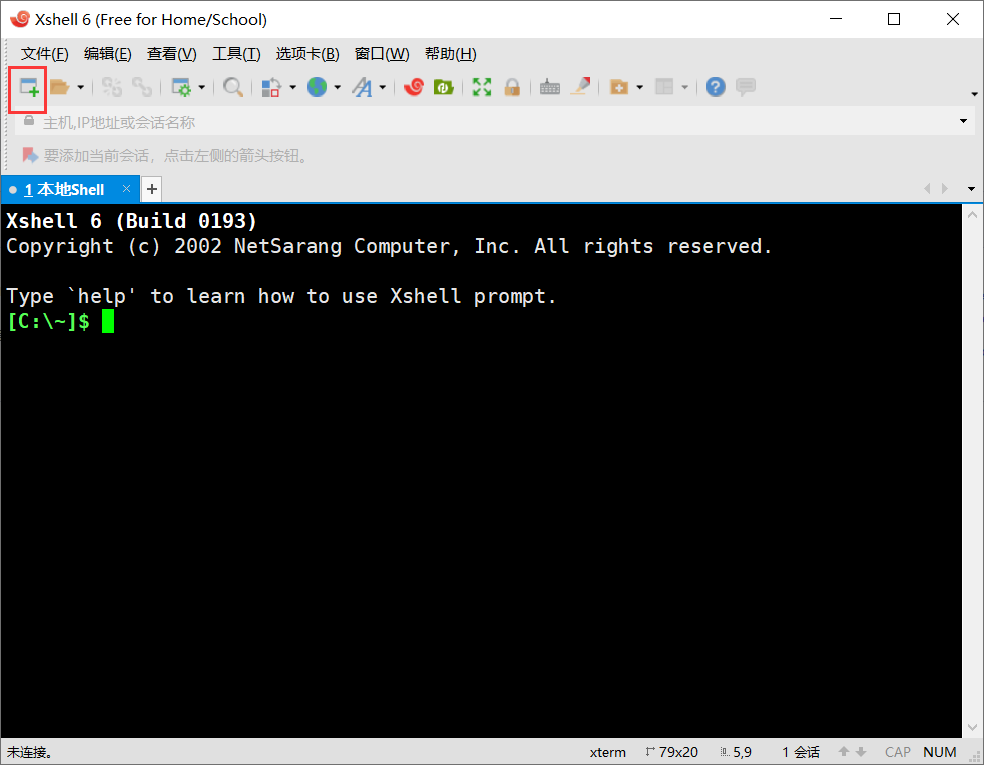Open session properties gear icon
This screenshot has width=984, height=765.
[181, 87]
